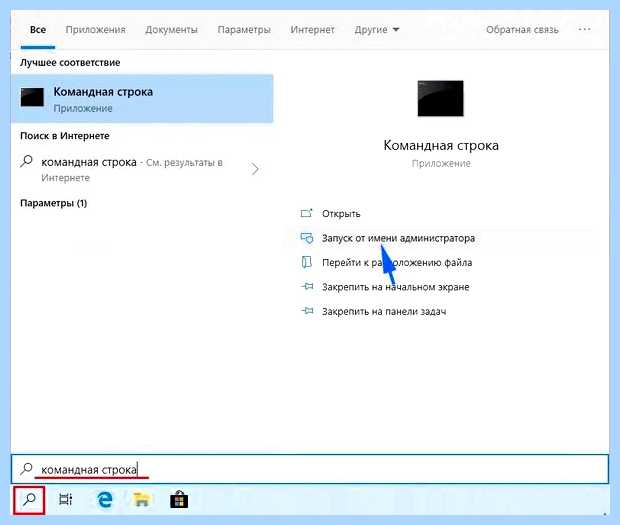This screenshot has height=525, width=620.
Task: Click the Поиск в Интернете heading
Action: point(64,136)
